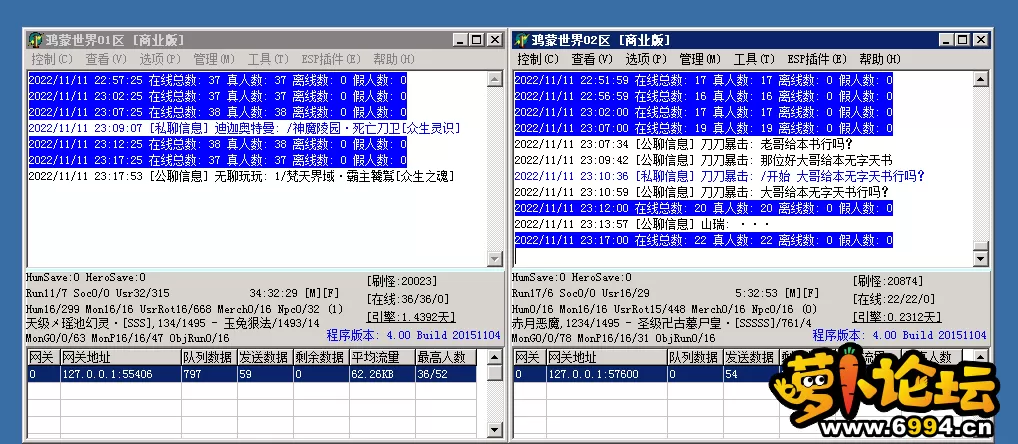Image resolution: width=1018 pixels, height=444 pixels.
Task: Open 工具(T) menu in 02区 window
Action: (754, 59)
